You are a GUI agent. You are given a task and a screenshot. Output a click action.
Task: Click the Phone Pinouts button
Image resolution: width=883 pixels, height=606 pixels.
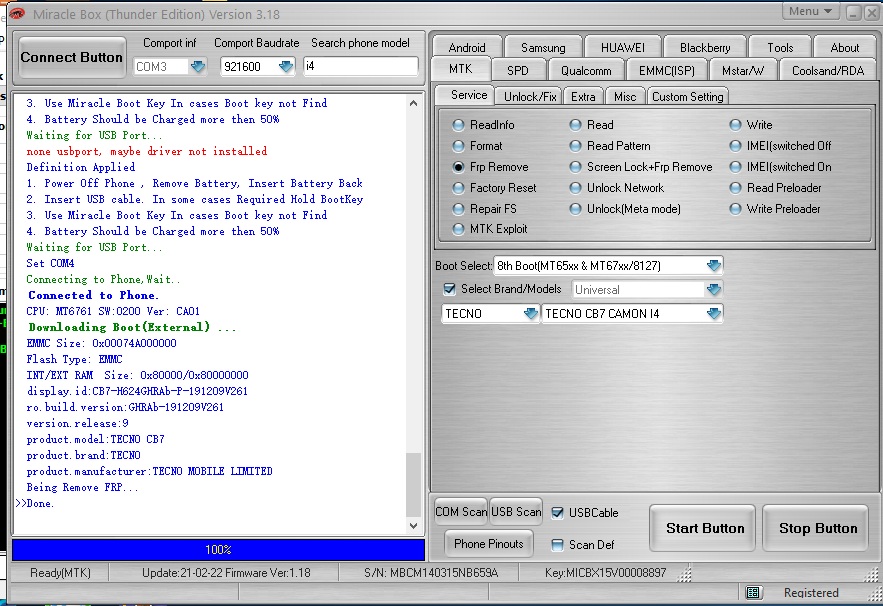(488, 544)
